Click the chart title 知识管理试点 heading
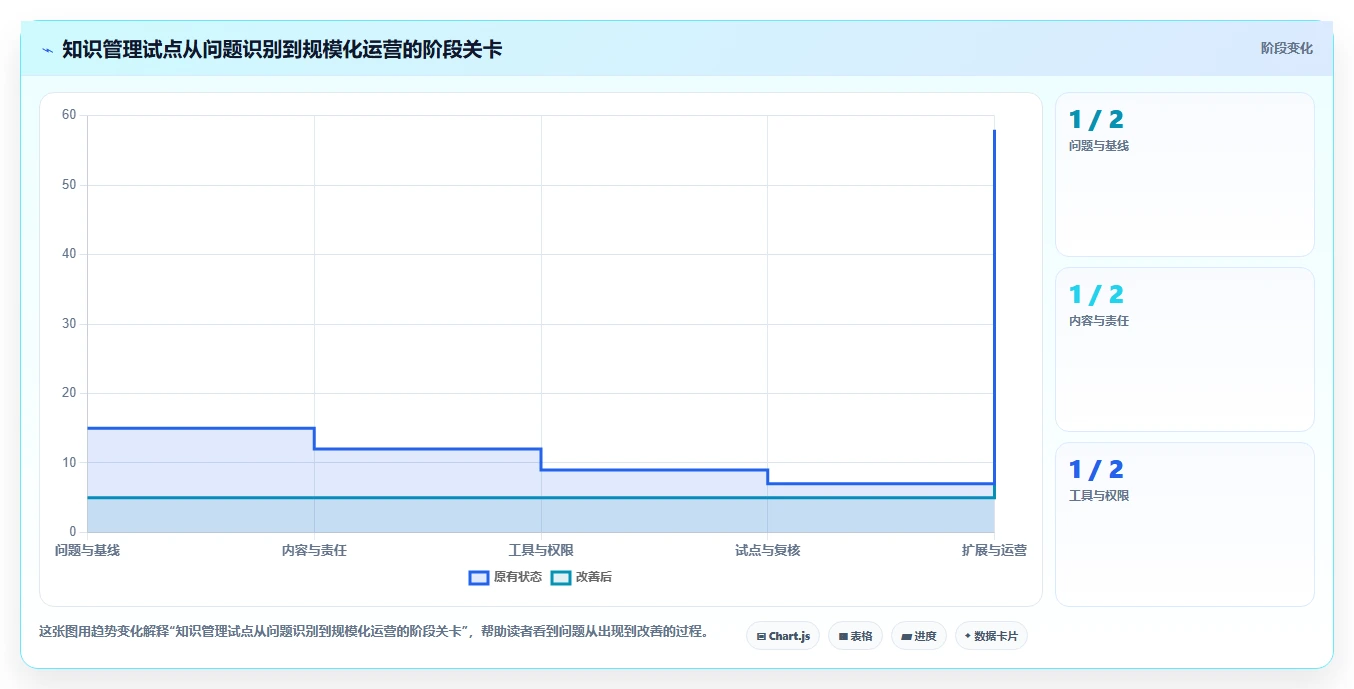 (x=282, y=49)
